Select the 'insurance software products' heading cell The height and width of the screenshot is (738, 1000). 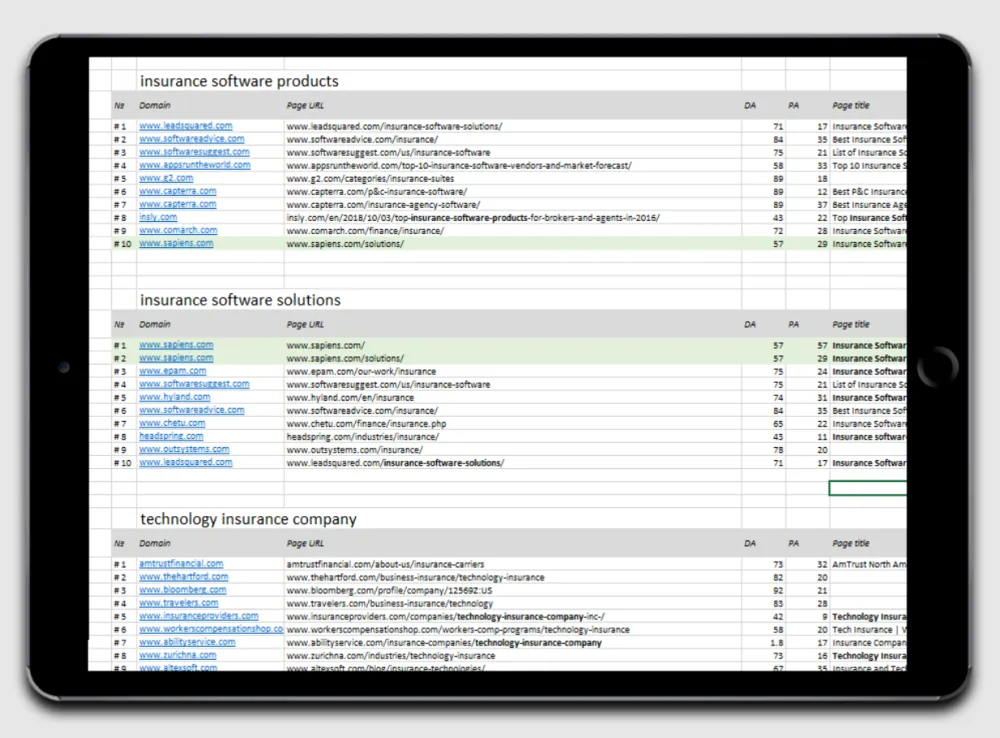pyautogui.click(x=239, y=81)
